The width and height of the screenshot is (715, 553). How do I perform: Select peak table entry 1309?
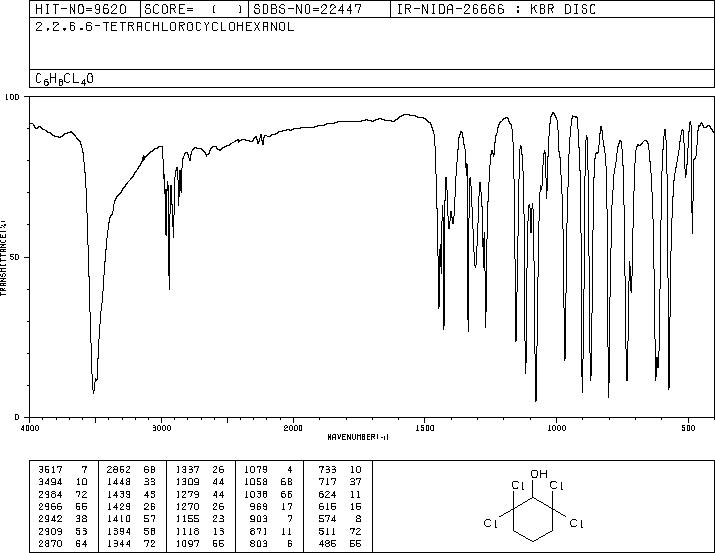tap(187, 481)
